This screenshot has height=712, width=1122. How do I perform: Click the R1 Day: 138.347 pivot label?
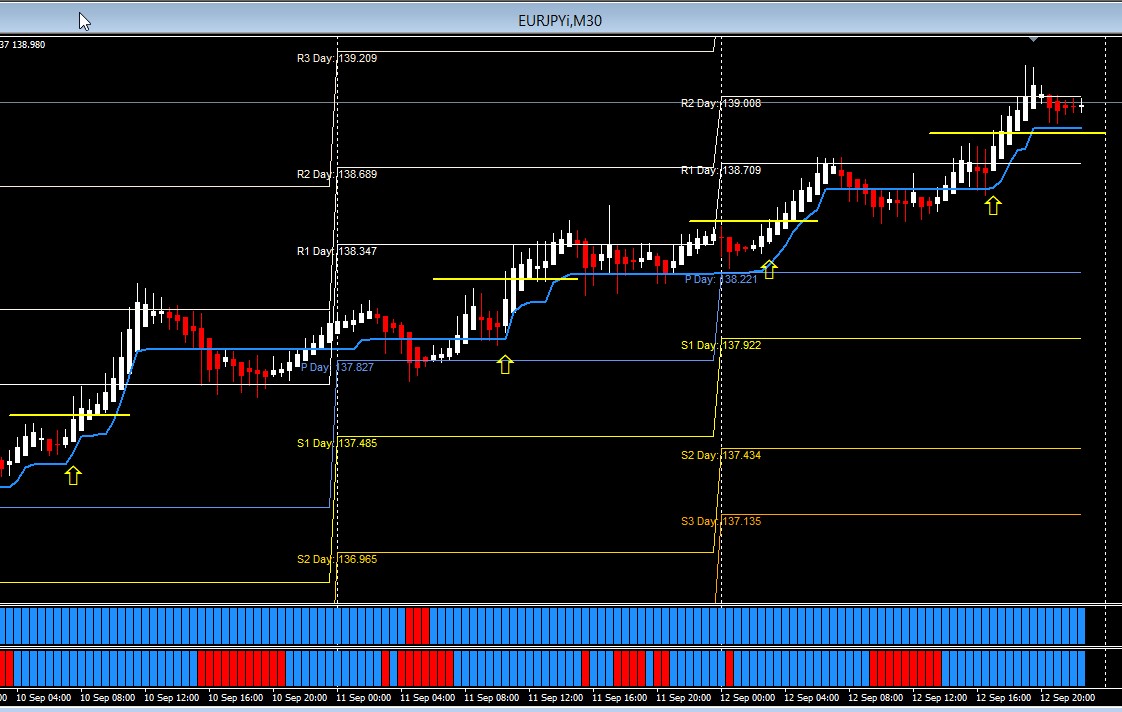[x=337, y=251]
